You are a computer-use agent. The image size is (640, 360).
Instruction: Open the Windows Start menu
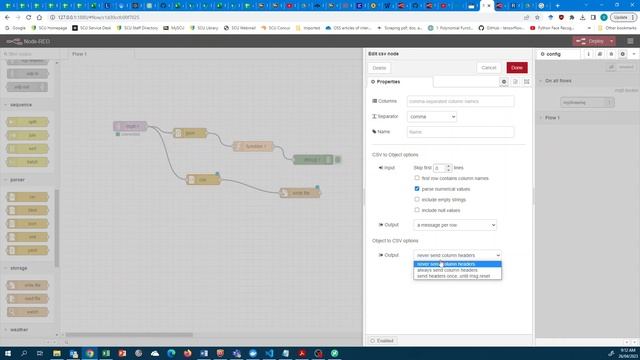coord(8,353)
